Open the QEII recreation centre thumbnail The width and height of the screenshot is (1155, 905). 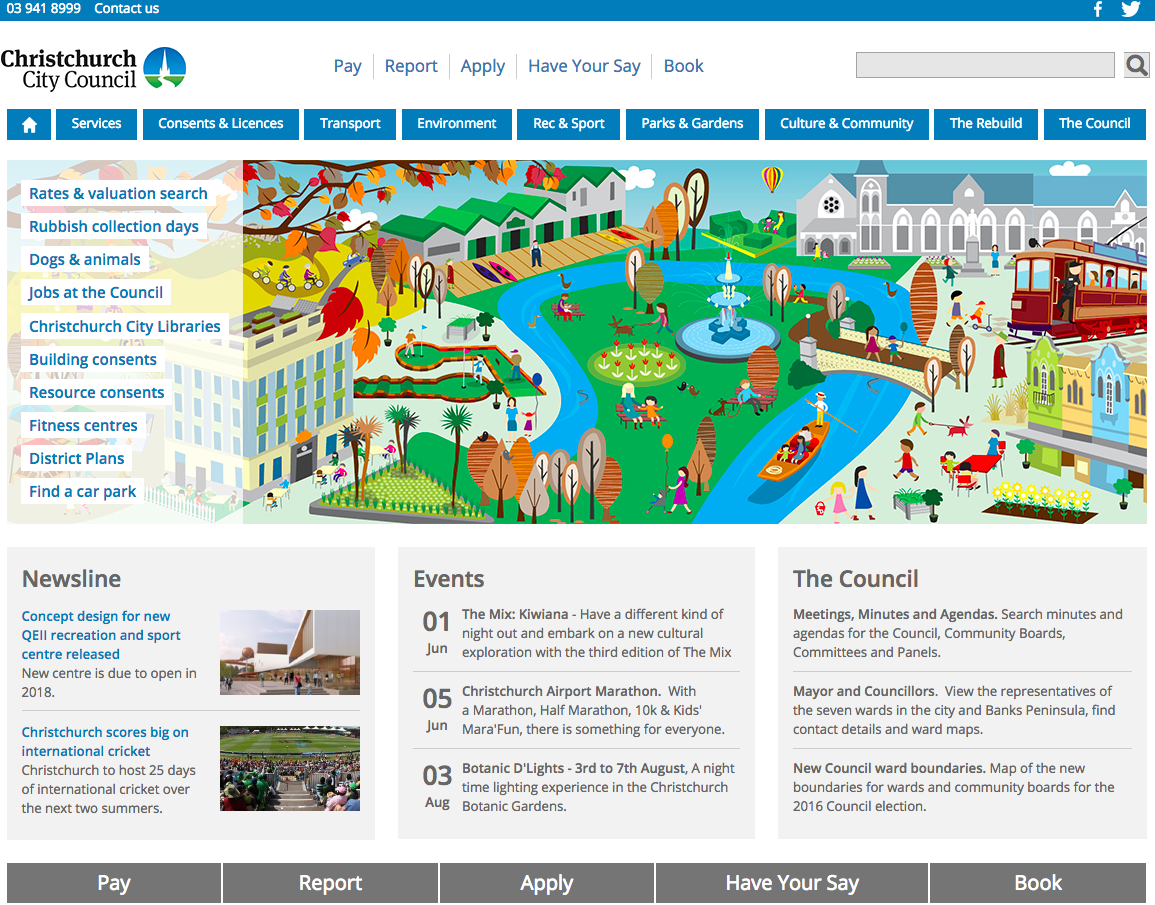tap(289, 652)
